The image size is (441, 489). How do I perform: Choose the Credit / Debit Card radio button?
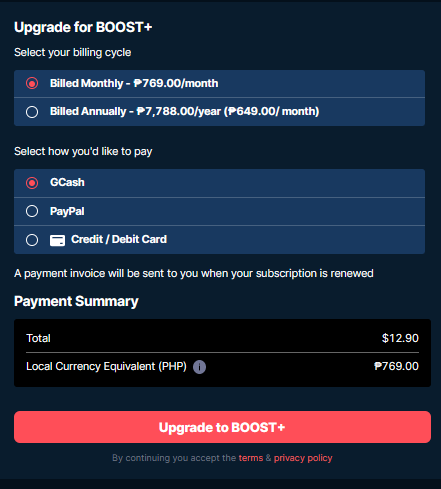pyautogui.click(x=32, y=240)
